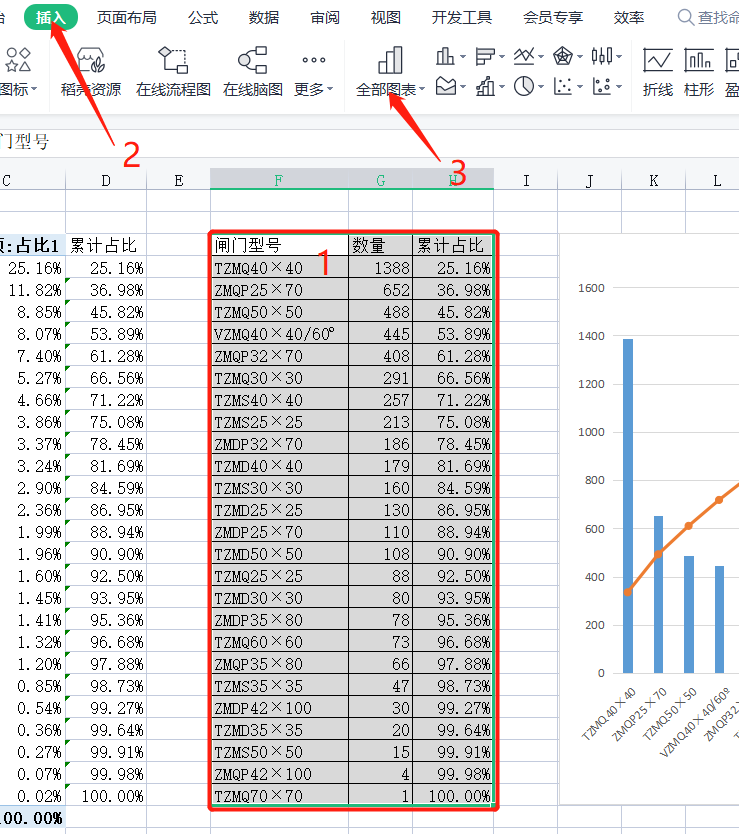The image size is (739, 834).
Task: Open the 开发工具 tab
Action: point(462,18)
